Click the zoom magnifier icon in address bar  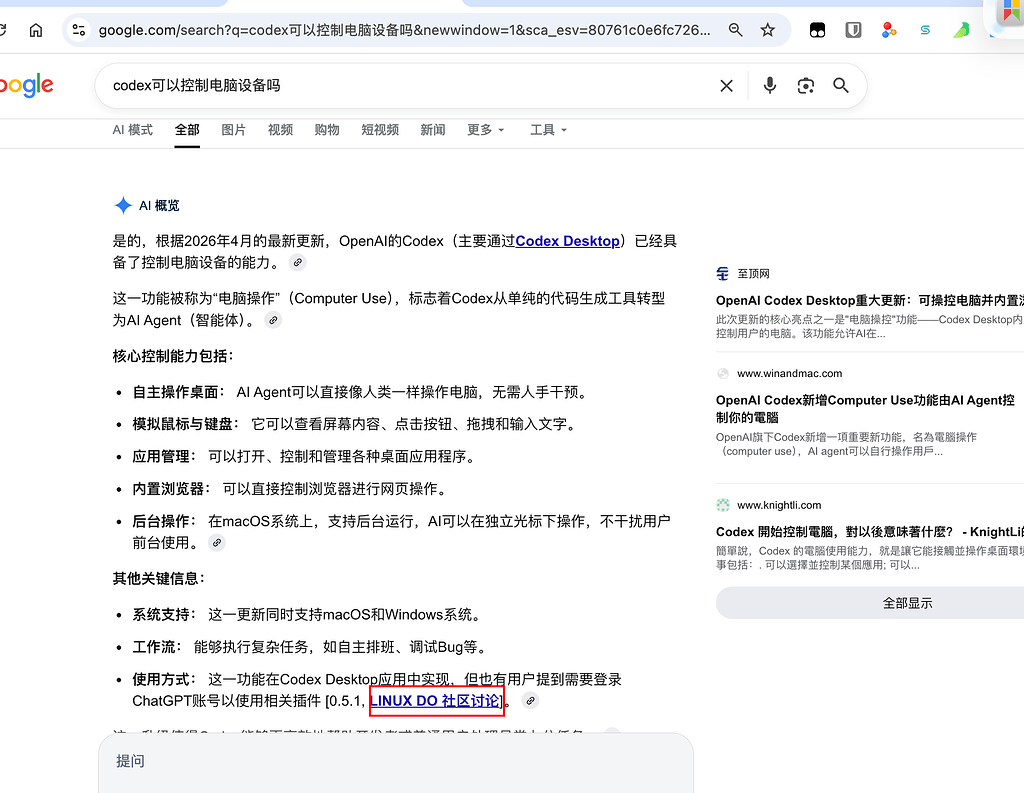pos(735,30)
